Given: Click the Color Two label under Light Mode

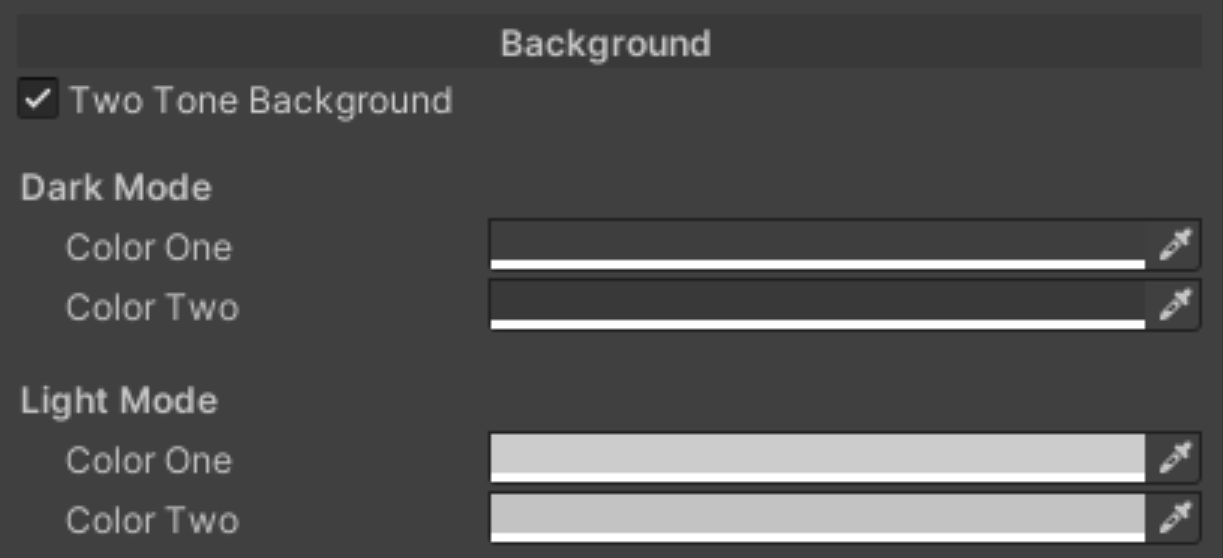Looking at the screenshot, I should pos(152,520).
